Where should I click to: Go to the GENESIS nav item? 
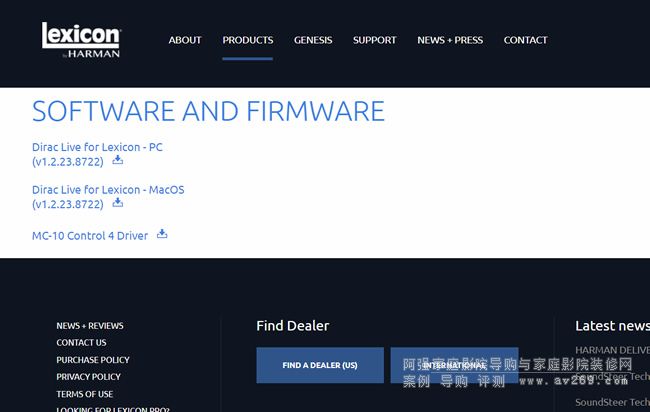click(313, 40)
